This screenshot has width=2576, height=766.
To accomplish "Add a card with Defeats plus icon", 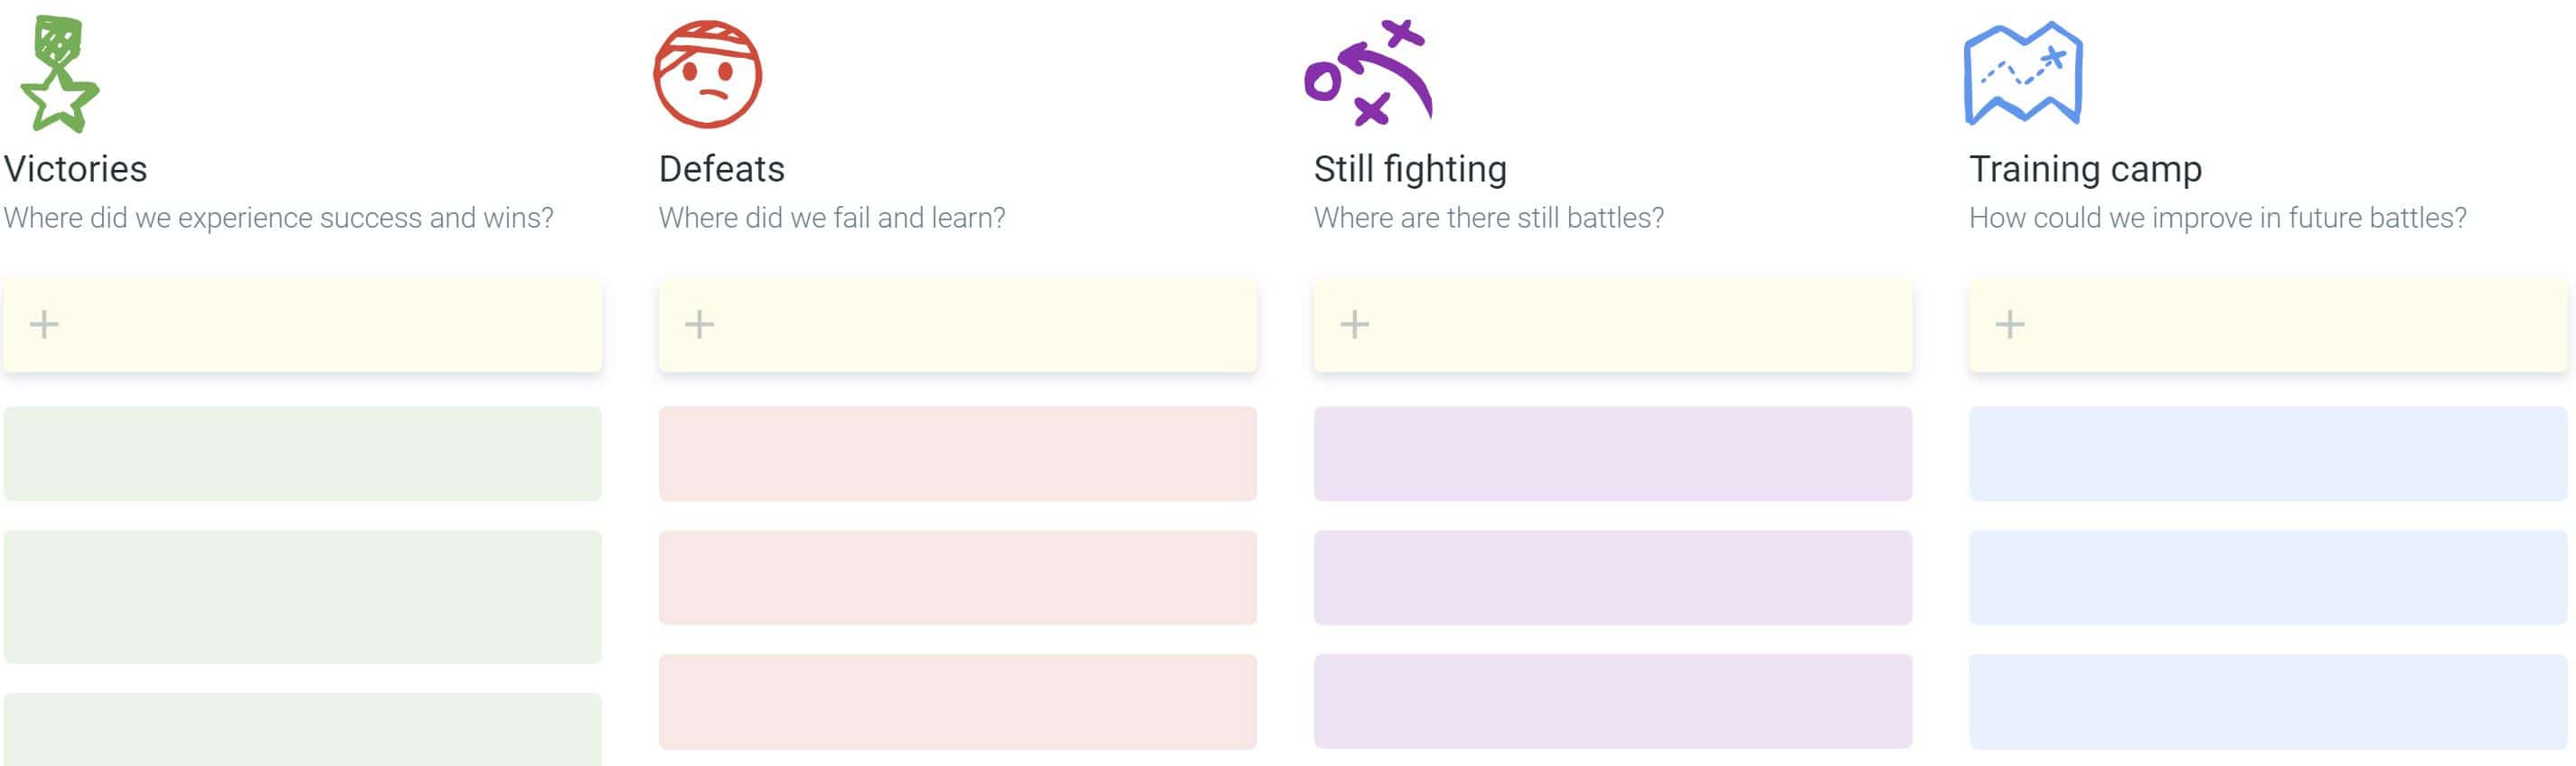I will coord(699,324).
